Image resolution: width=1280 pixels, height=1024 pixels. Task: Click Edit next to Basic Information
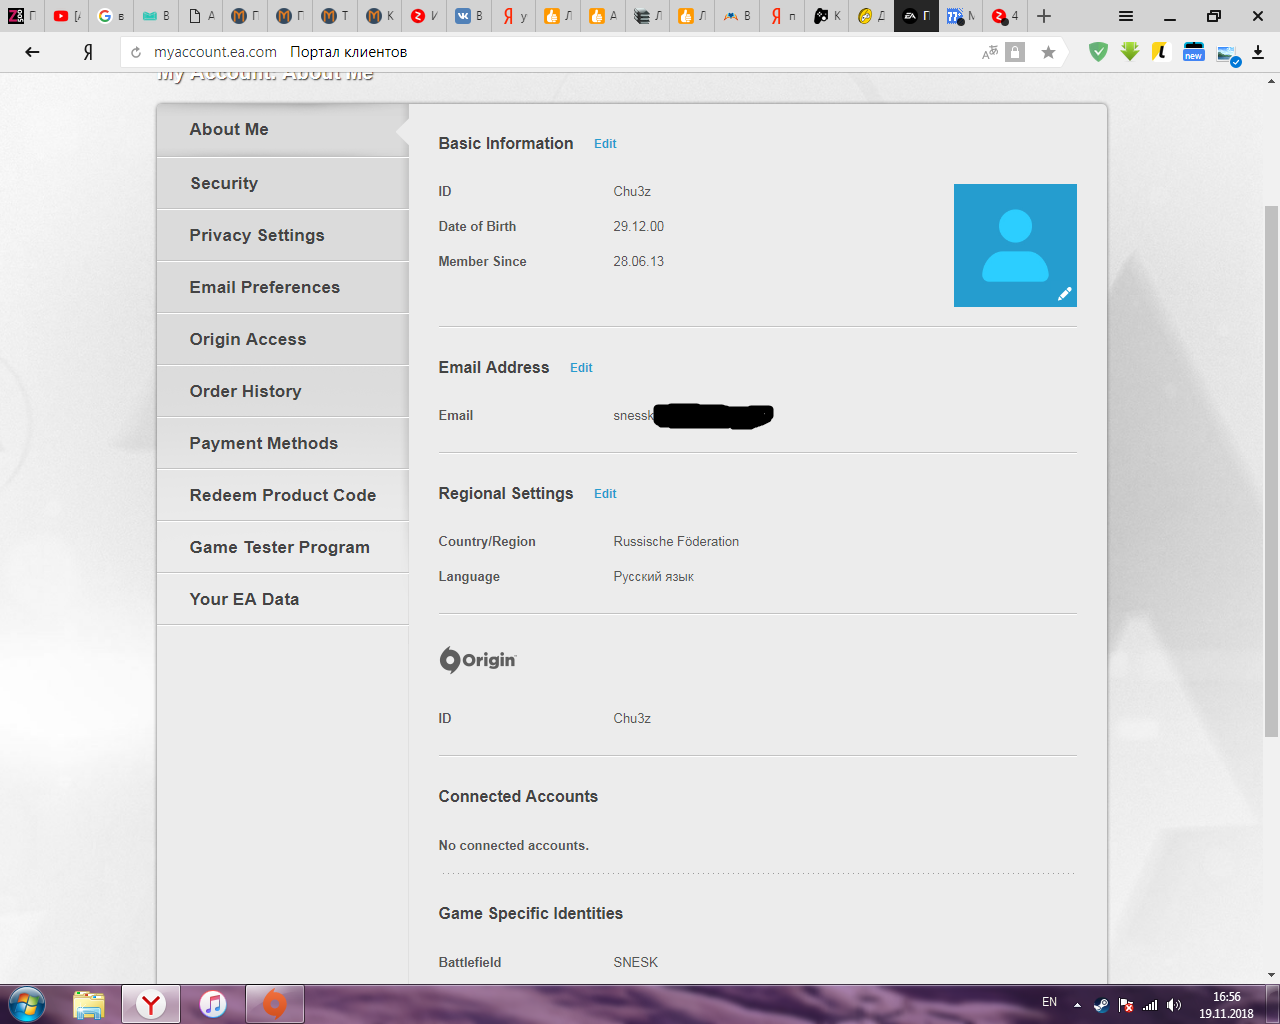(x=605, y=144)
